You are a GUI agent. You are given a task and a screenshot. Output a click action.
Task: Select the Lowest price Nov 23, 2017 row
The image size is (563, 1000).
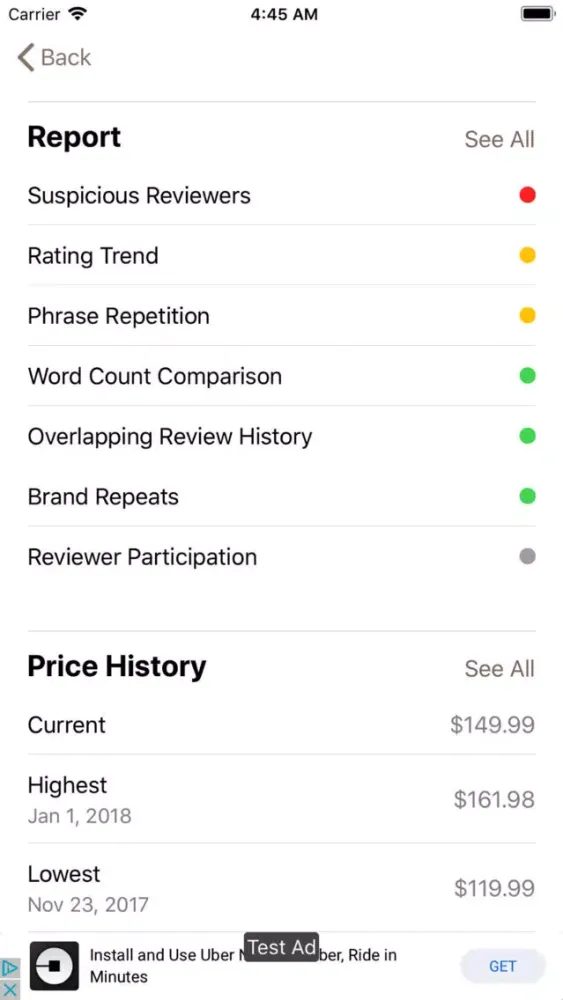[281, 888]
